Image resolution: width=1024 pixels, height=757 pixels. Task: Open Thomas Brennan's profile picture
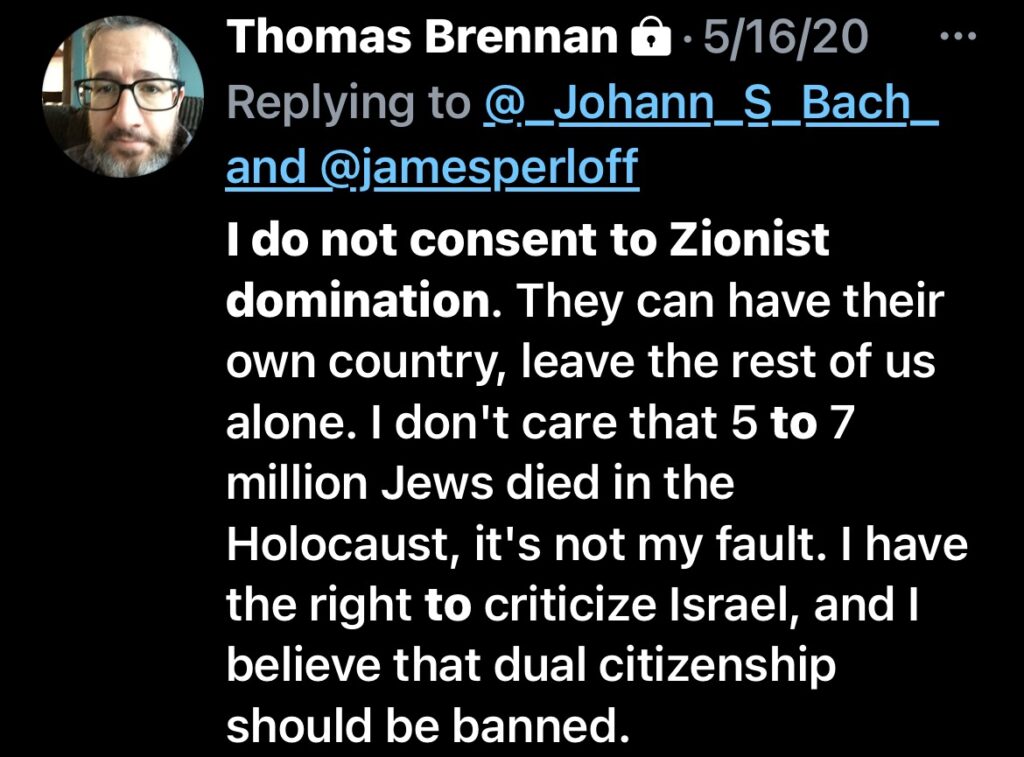[x=123, y=97]
